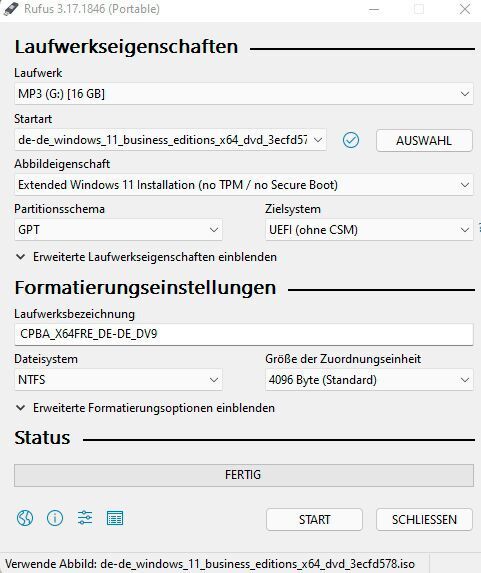The height and width of the screenshot is (573, 481).
Task: Click the Status heading
Action: (42, 438)
